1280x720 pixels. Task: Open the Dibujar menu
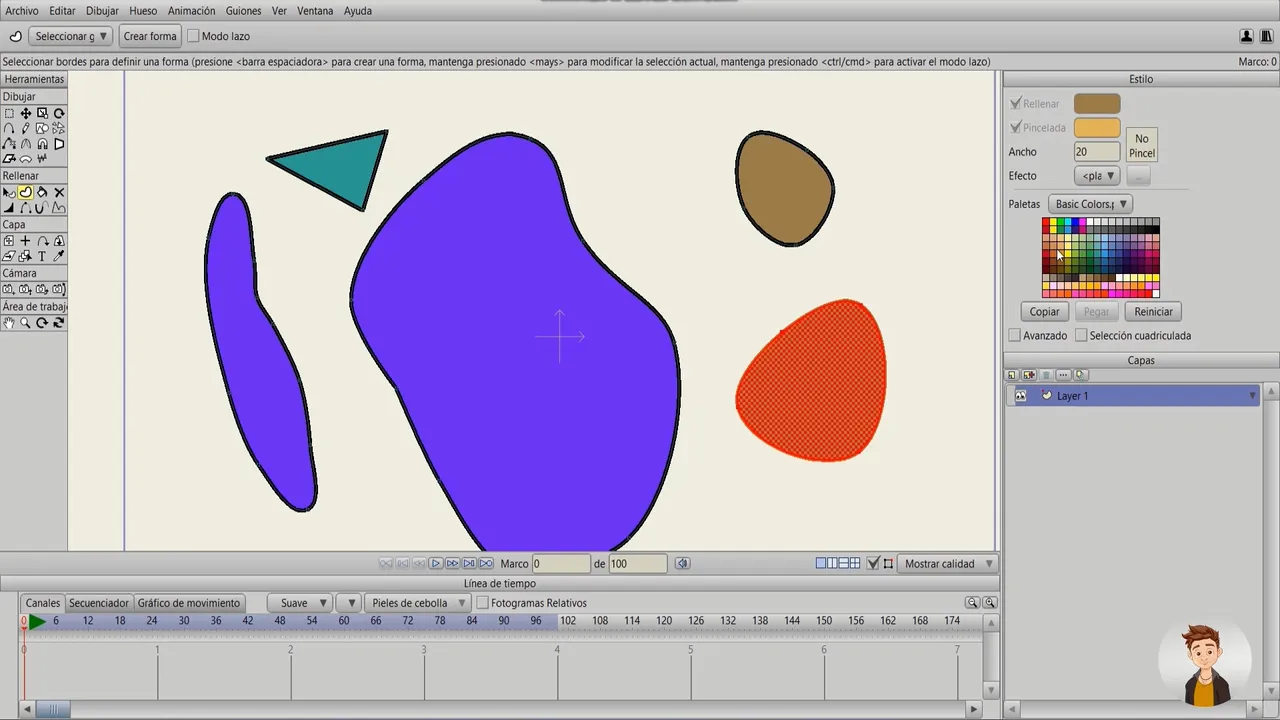point(102,11)
